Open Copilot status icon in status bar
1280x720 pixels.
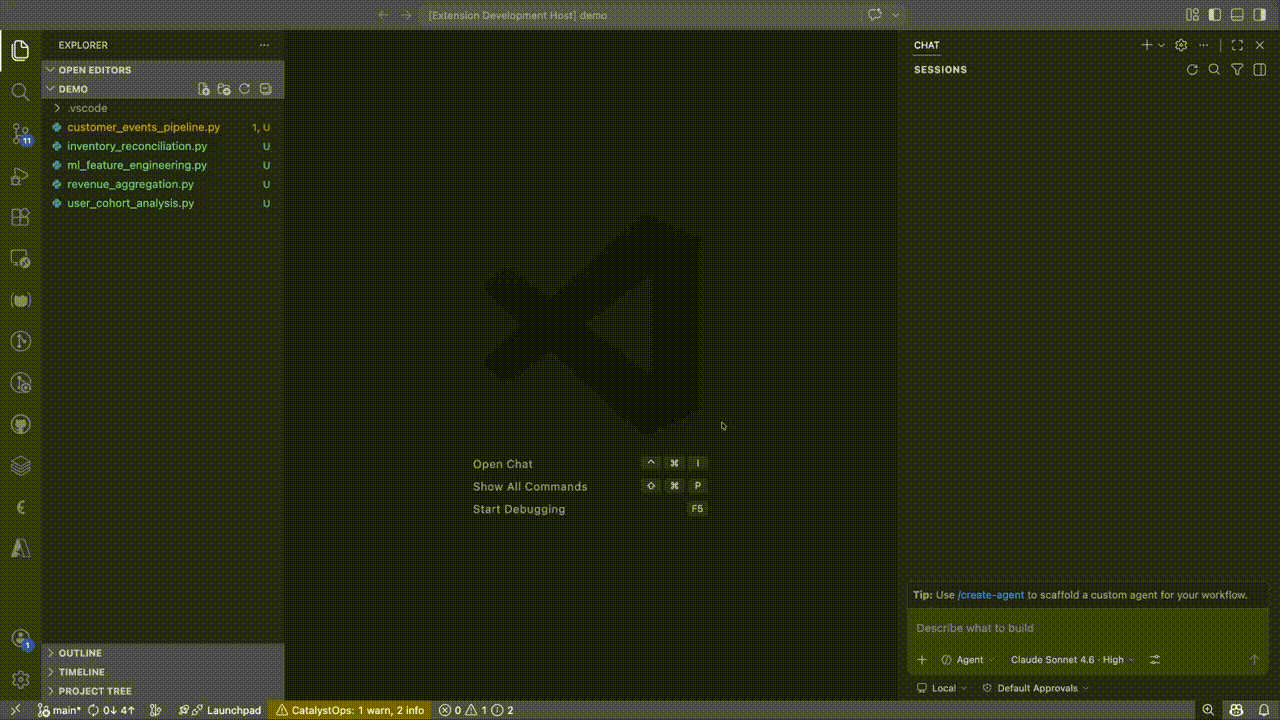1237,710
